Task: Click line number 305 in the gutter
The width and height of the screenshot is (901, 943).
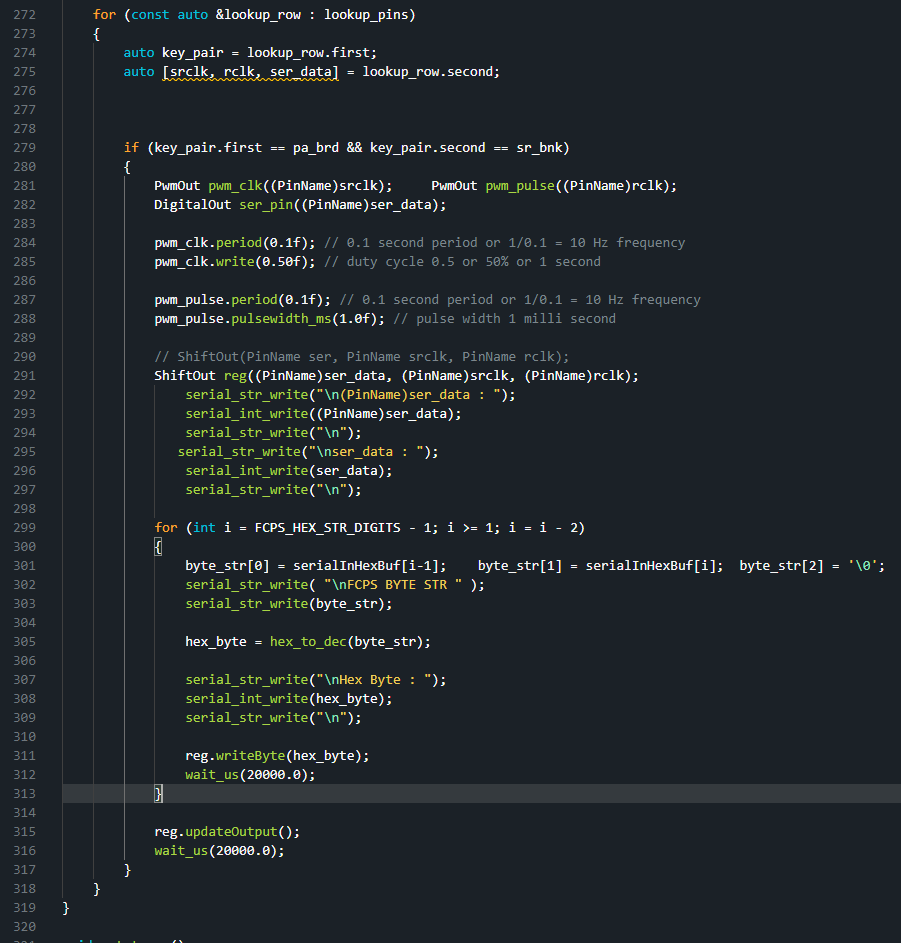Action: (x=25, y=641)
